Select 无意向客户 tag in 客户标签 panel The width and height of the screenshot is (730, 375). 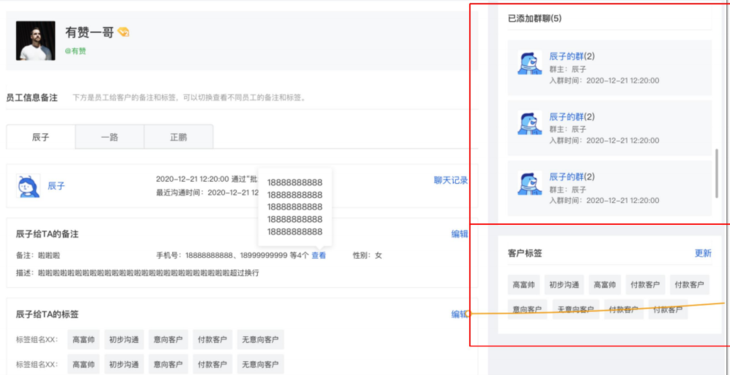(x=575, y=309)
